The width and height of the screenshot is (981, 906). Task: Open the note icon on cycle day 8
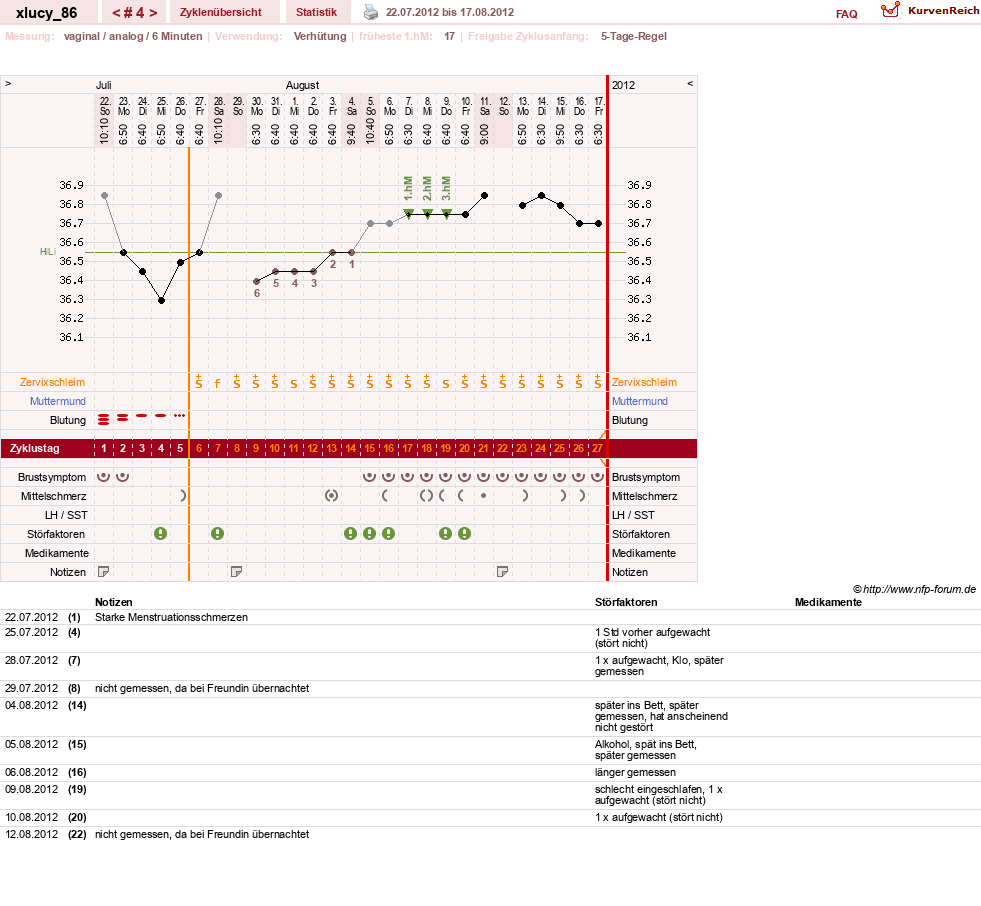click(x=236, y=571)
